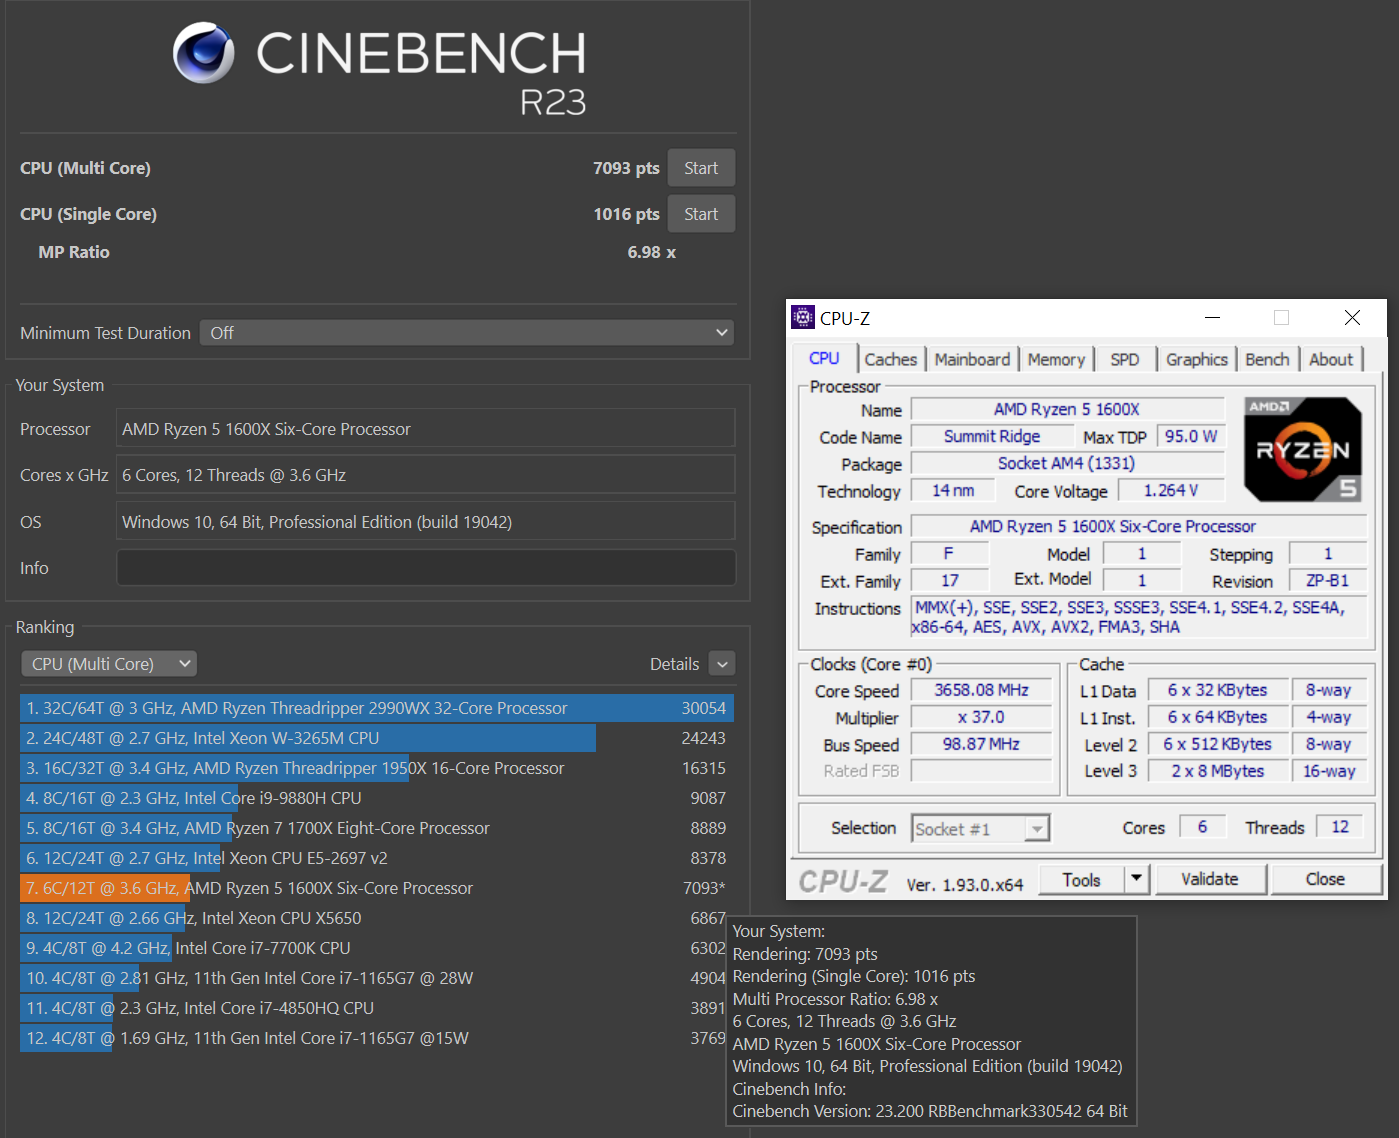Select the Threadripper 2990WX ranking row

tap(377, 708)
